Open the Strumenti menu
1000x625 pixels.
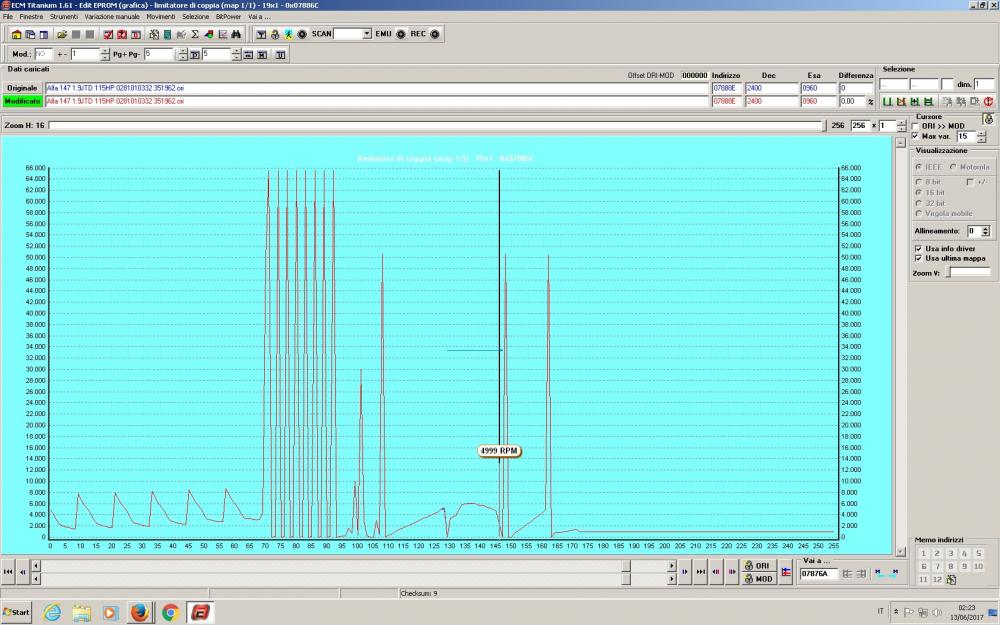[64, 17]
